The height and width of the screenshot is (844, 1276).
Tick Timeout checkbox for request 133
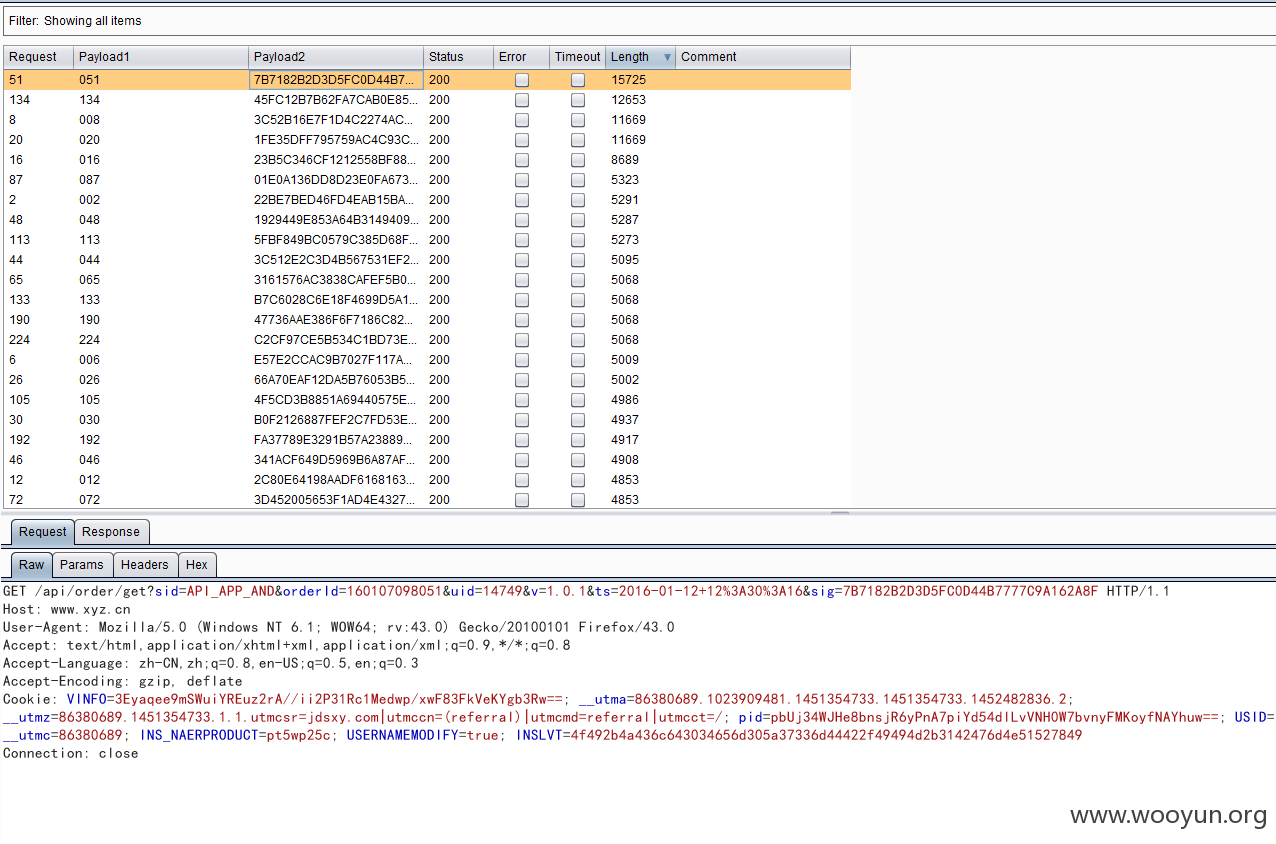pyautogui.click(x=578, y=300)
